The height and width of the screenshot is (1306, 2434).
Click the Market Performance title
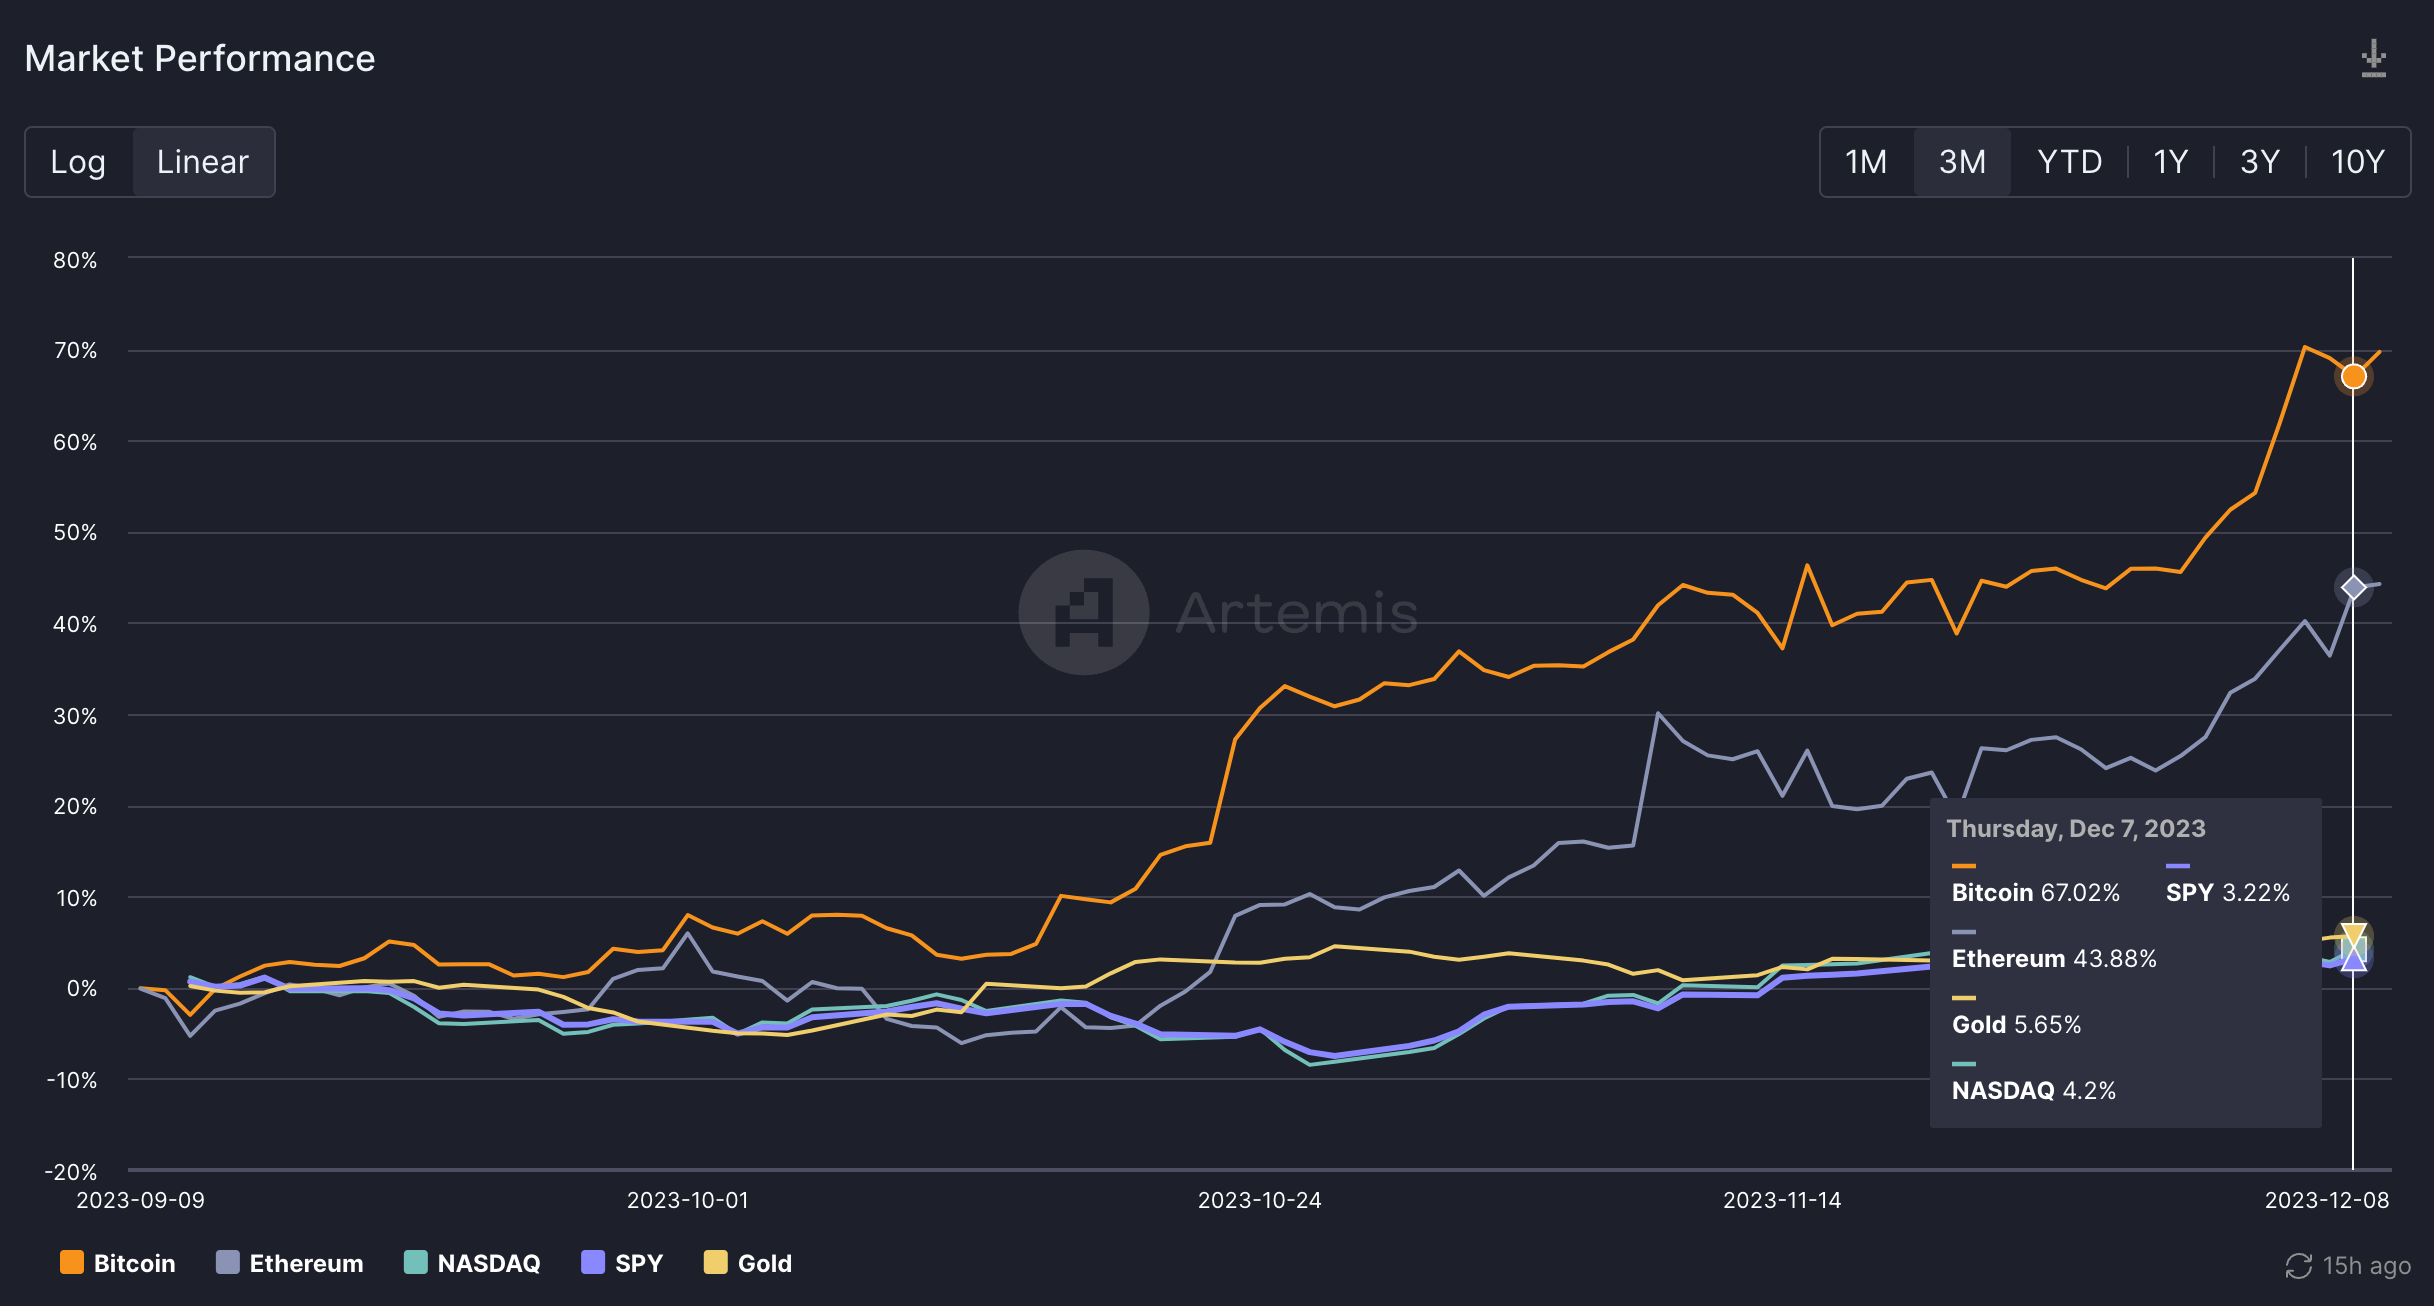(200, 59)
